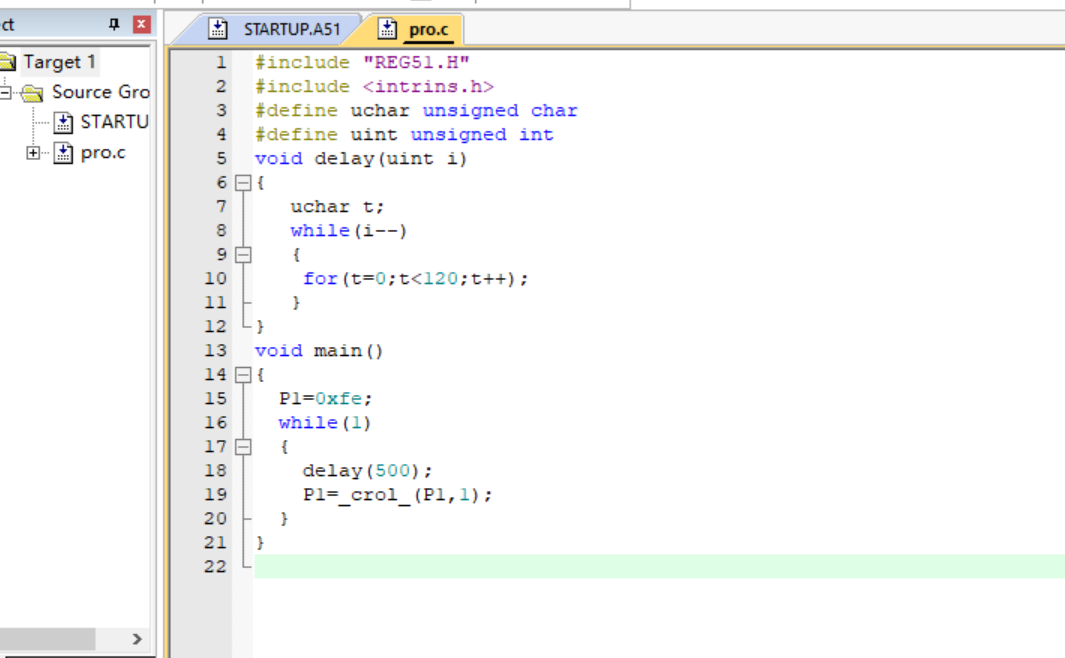Click 'void main()' on line 13
This screenshot has width=1065, height=658.
click(x=319, y=350)
